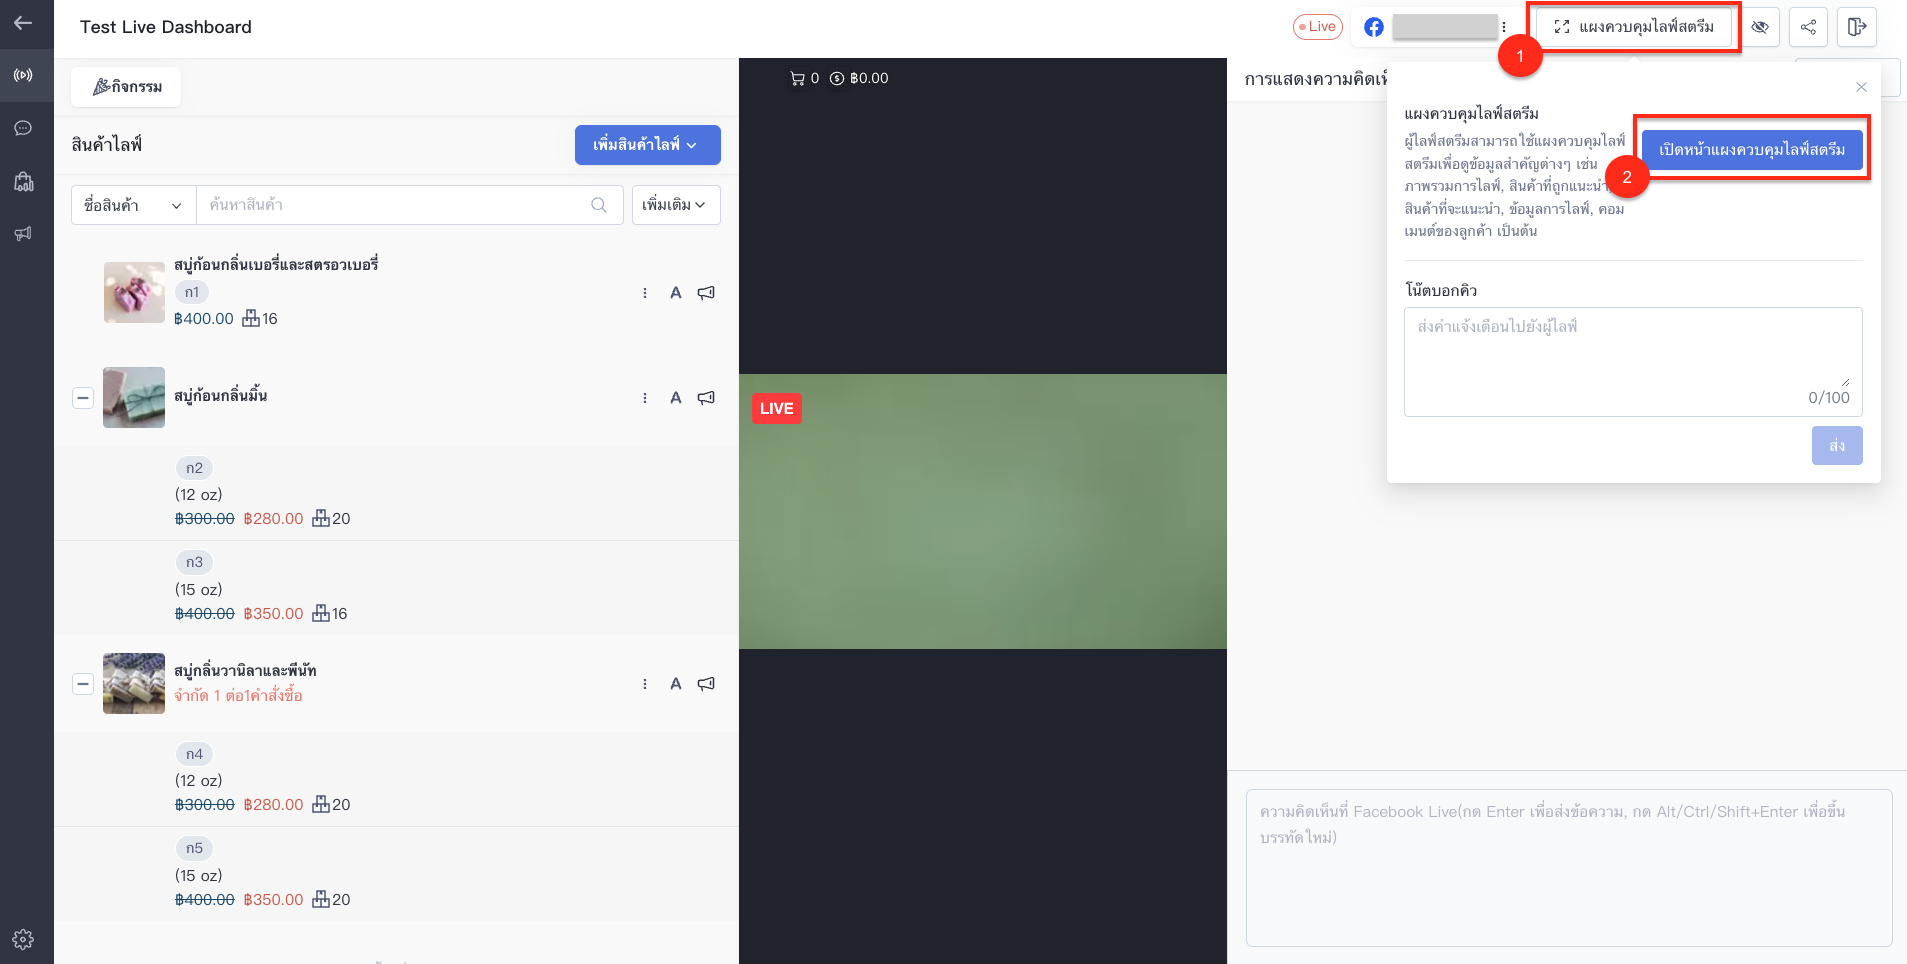This screenshot has height=964, width=1907.
Task: Click การแสดงความคิดเห็น comments panel heading
Action: click(x=1316, y=79)
